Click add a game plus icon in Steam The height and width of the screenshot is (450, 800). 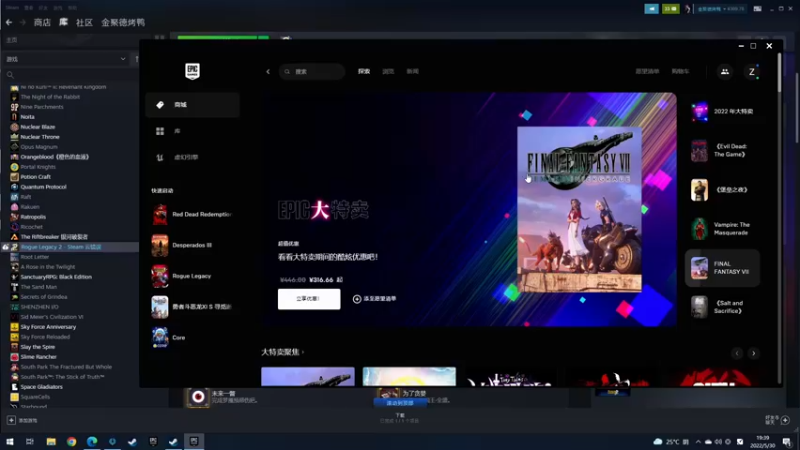11,420
